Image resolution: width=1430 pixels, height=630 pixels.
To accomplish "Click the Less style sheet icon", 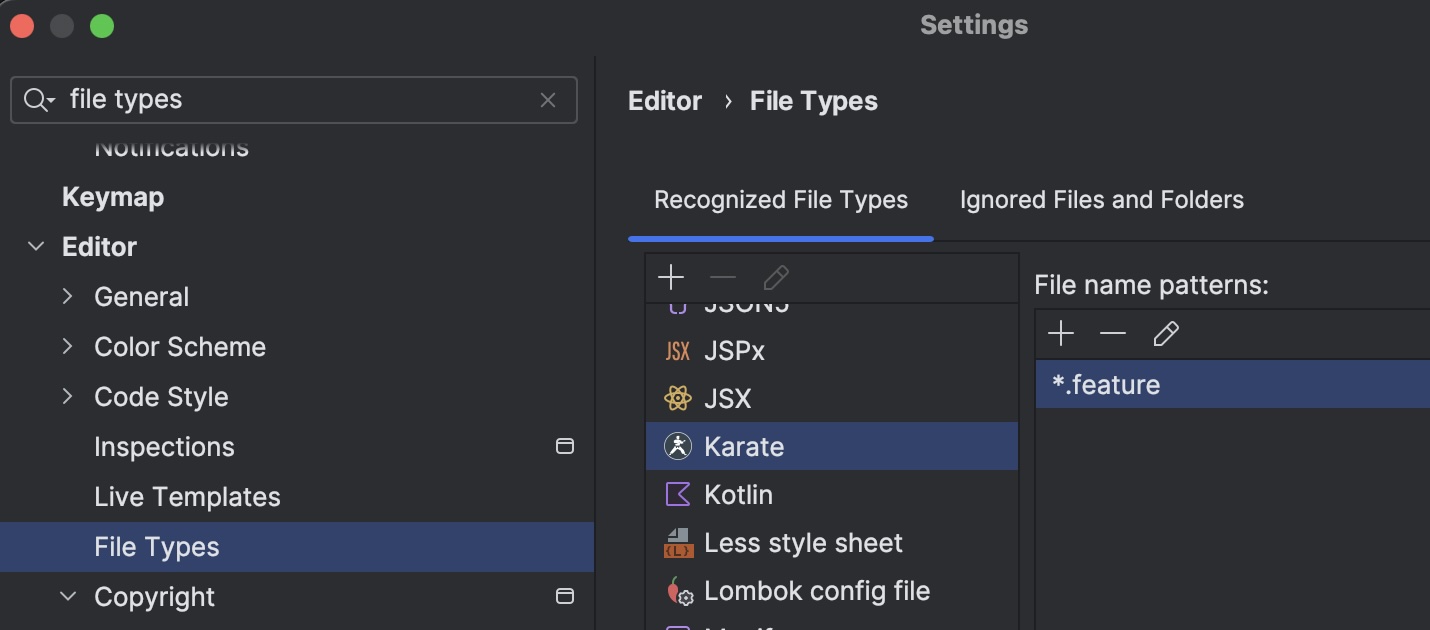I will [678, 543].
